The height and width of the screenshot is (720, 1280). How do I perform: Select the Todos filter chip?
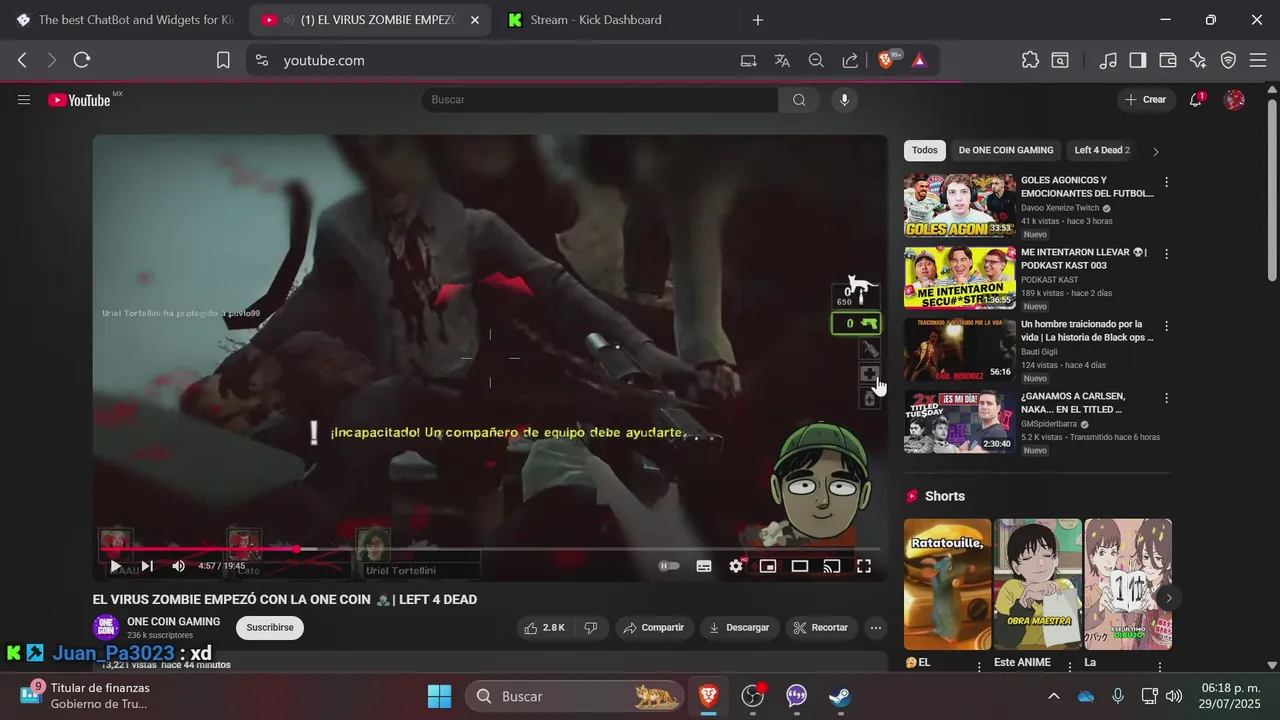(925, 151)
